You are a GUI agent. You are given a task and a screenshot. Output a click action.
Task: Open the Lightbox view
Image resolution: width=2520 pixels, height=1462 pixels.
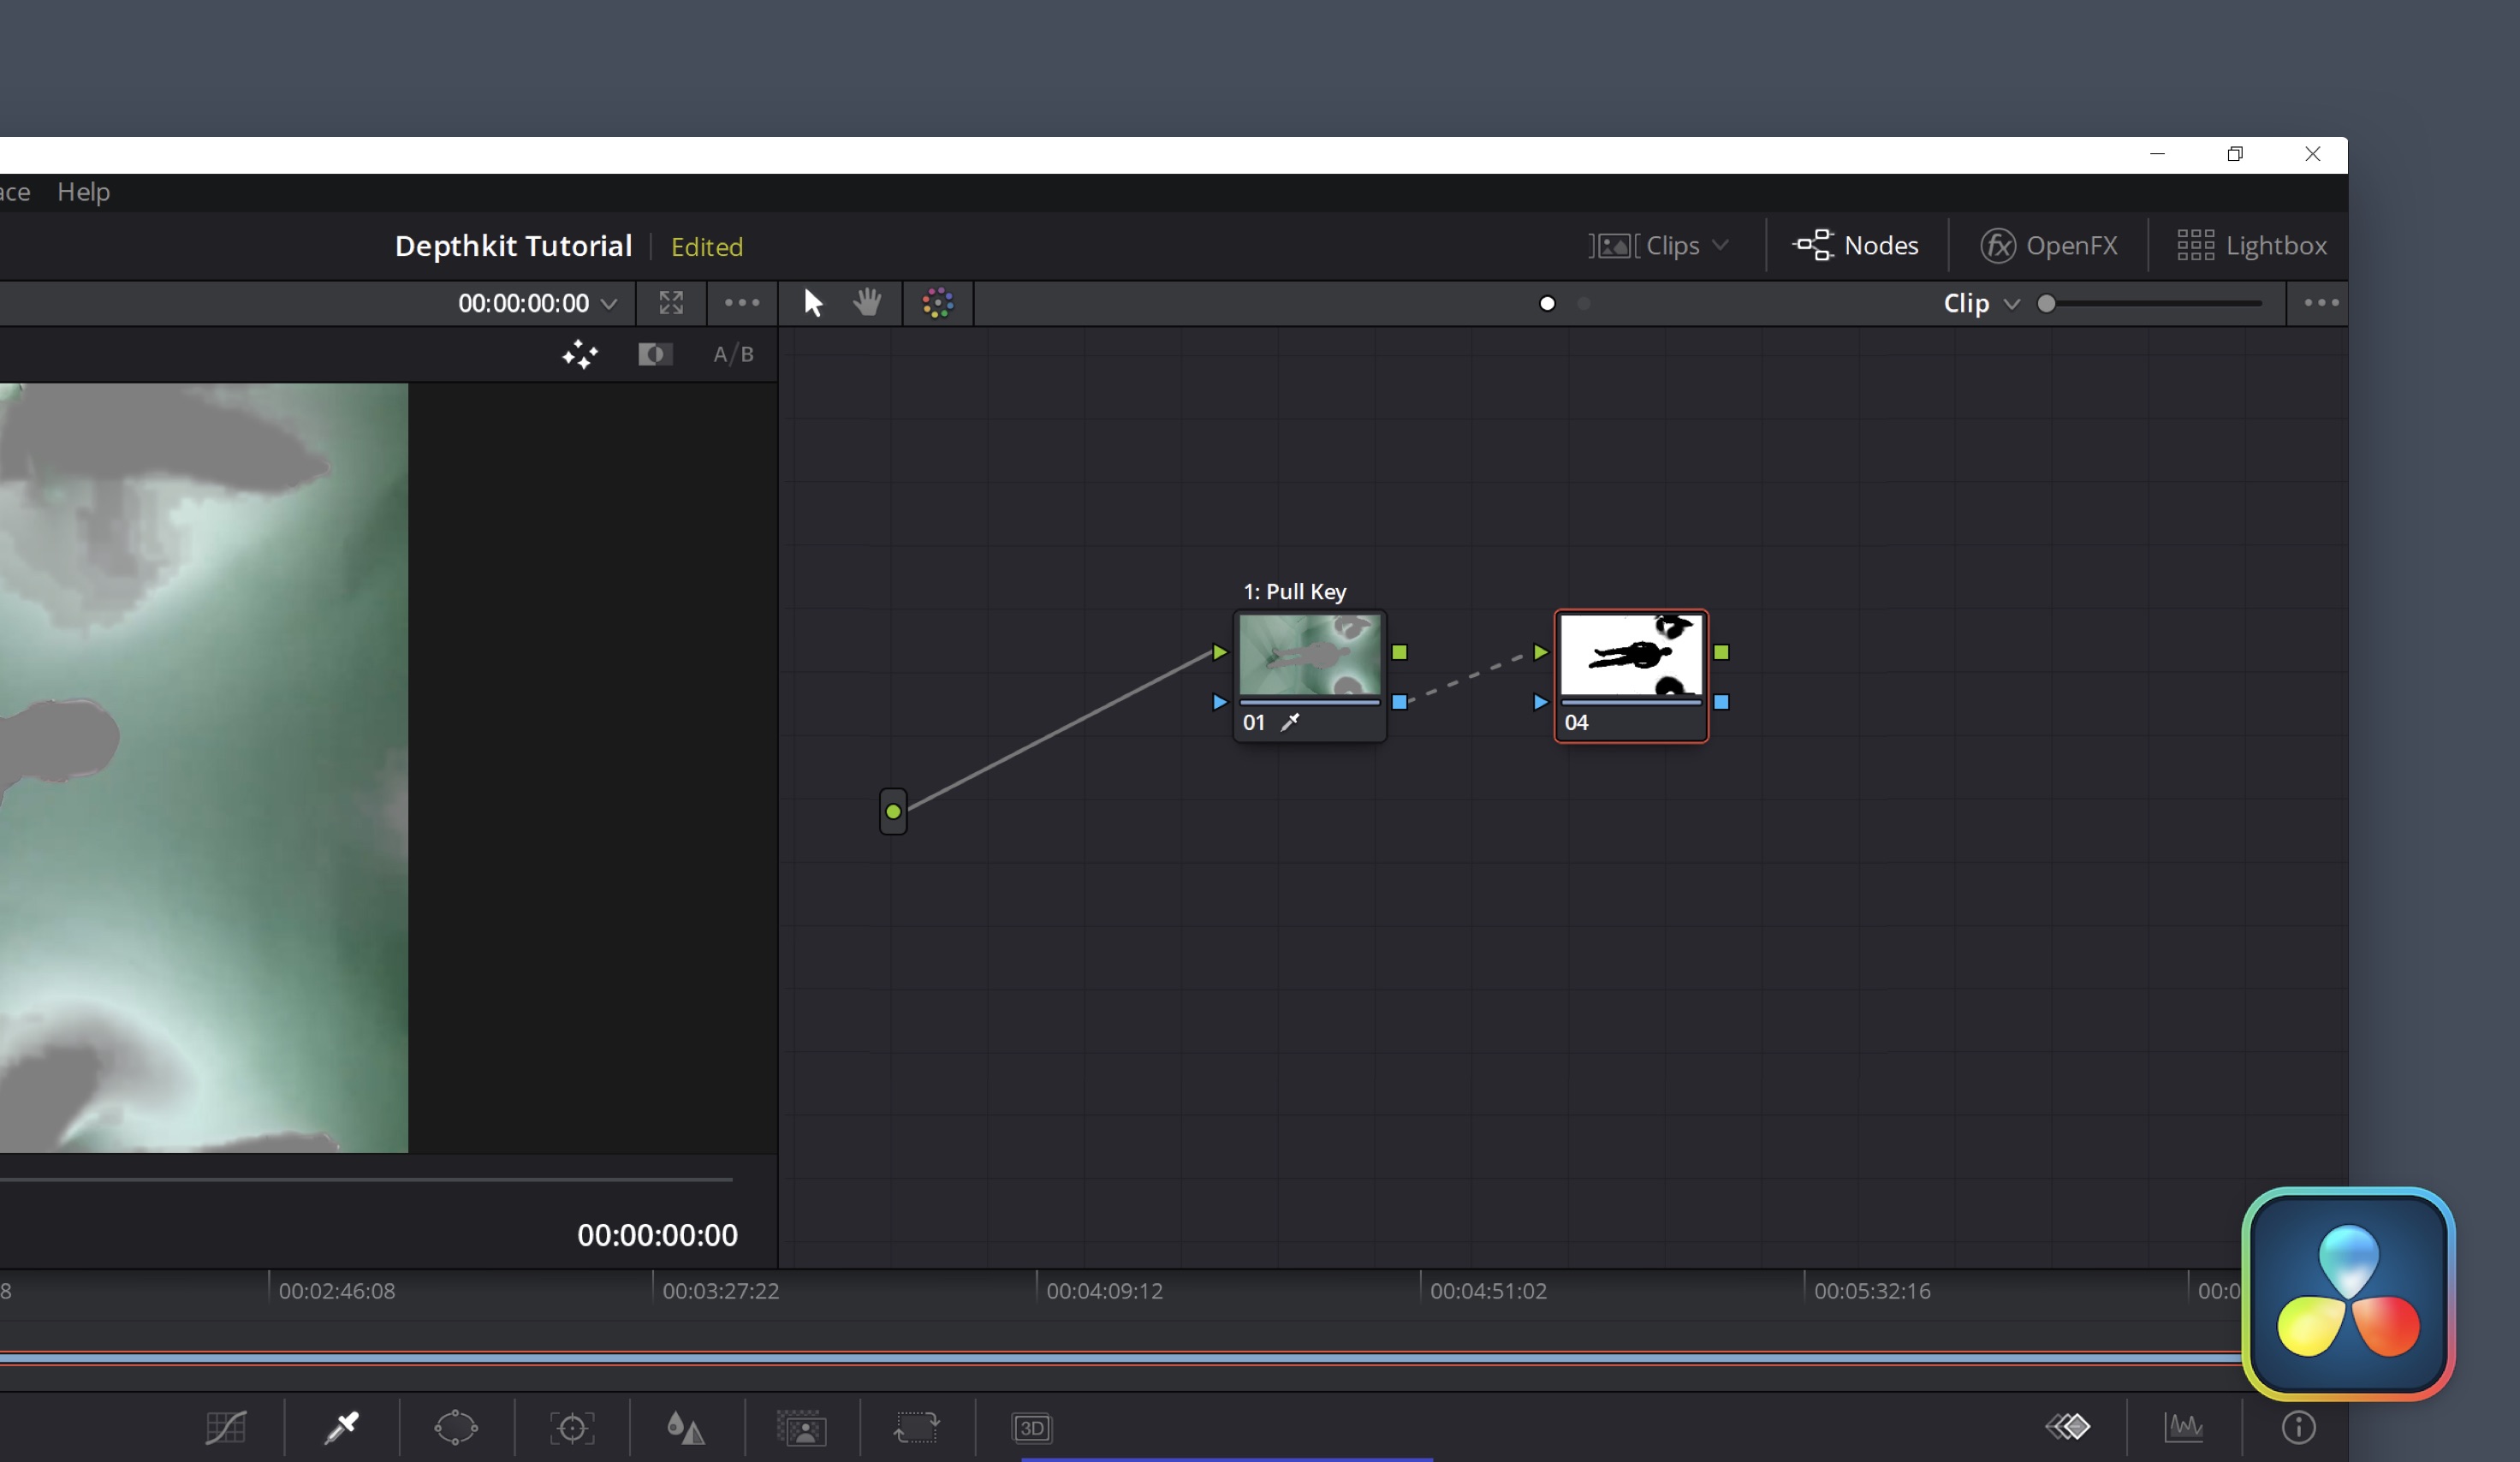(2252, 245)
